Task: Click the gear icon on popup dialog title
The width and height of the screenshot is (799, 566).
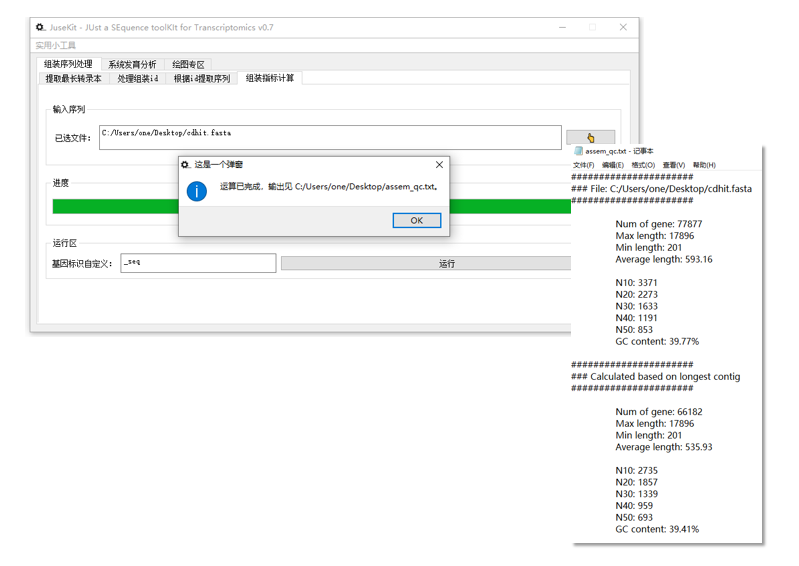Action: (185, 165)
